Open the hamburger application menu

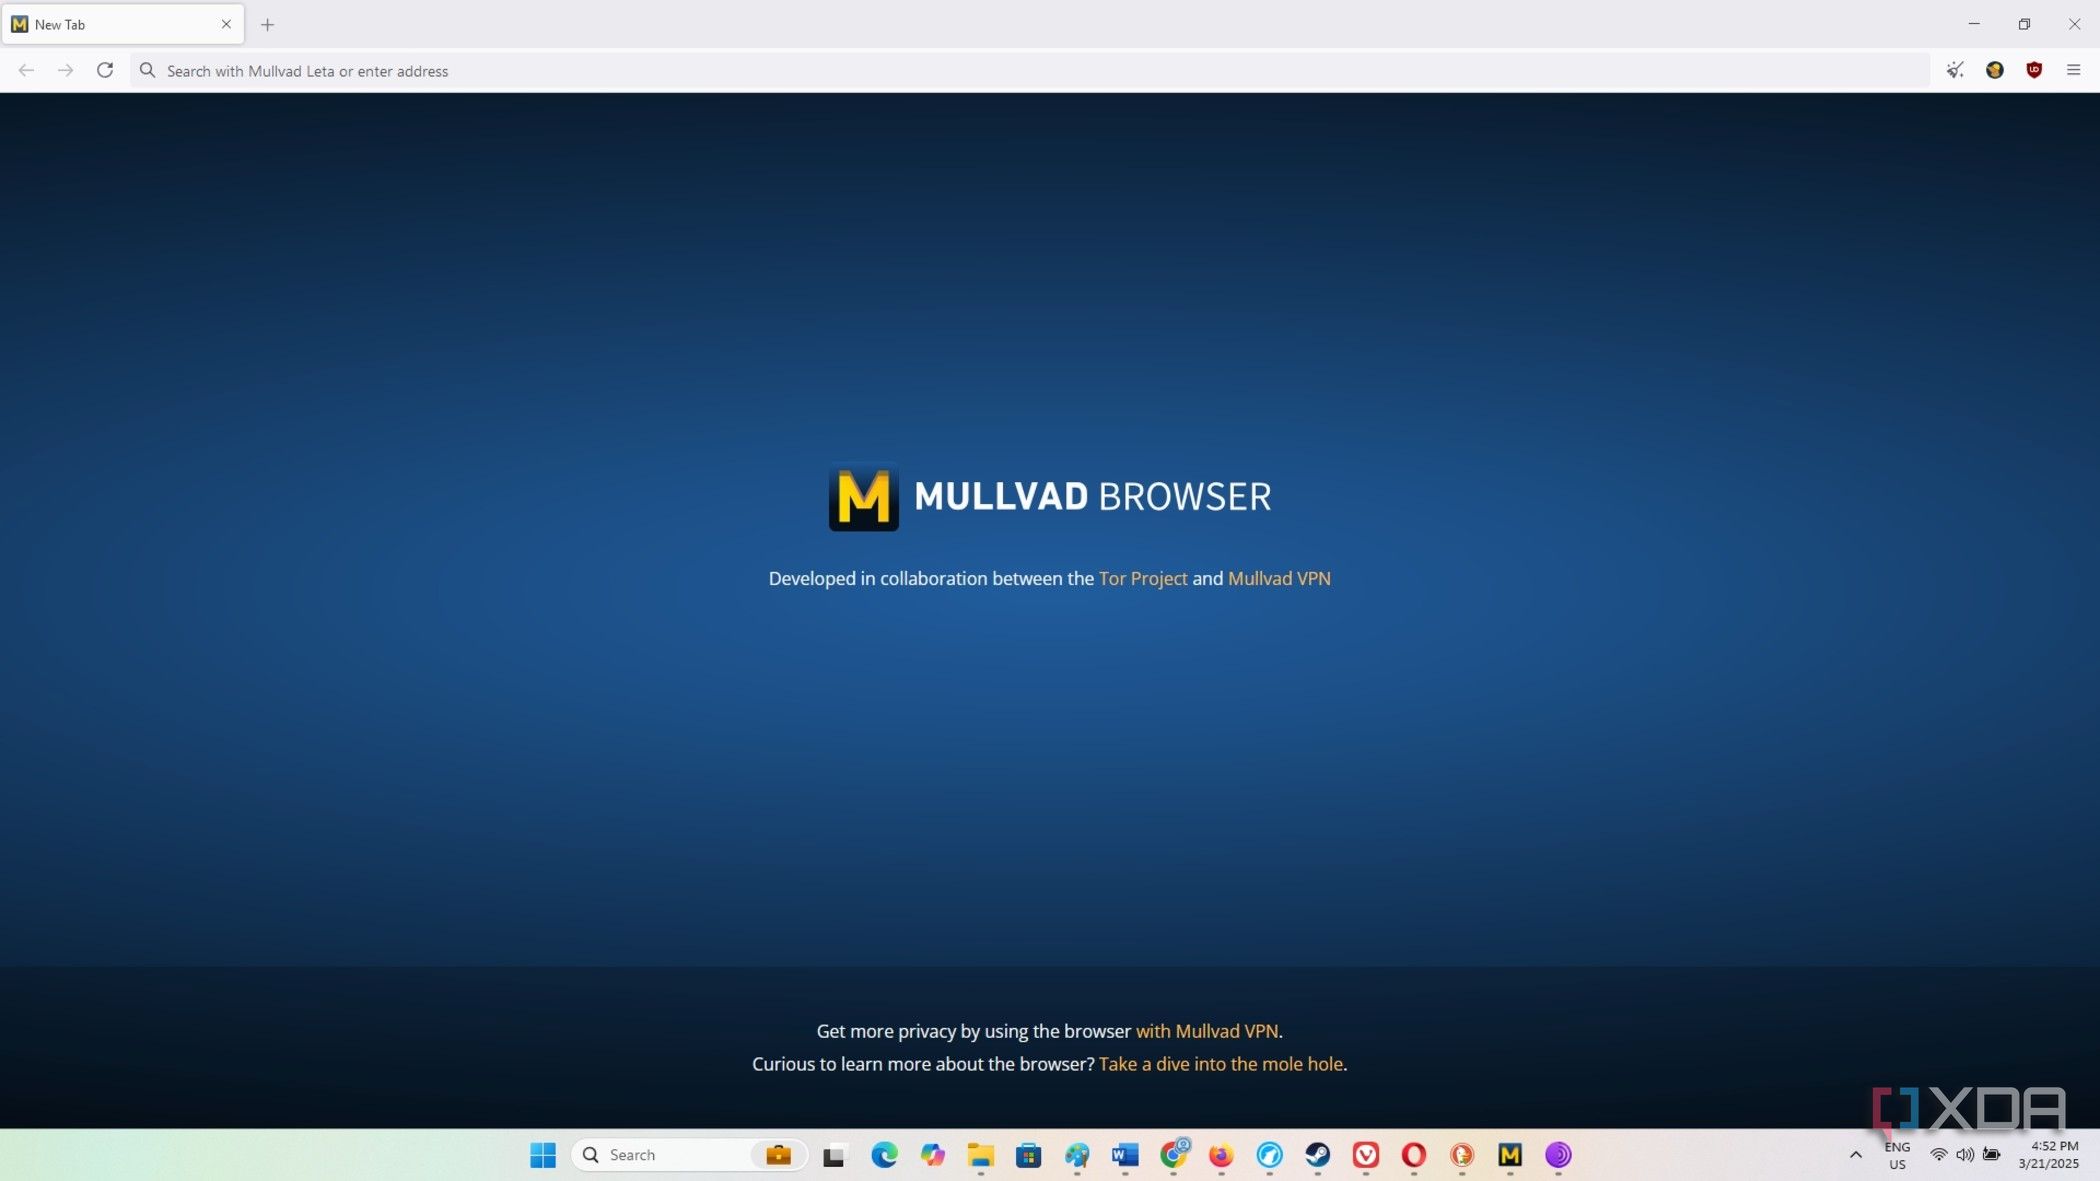[2073, 70]
